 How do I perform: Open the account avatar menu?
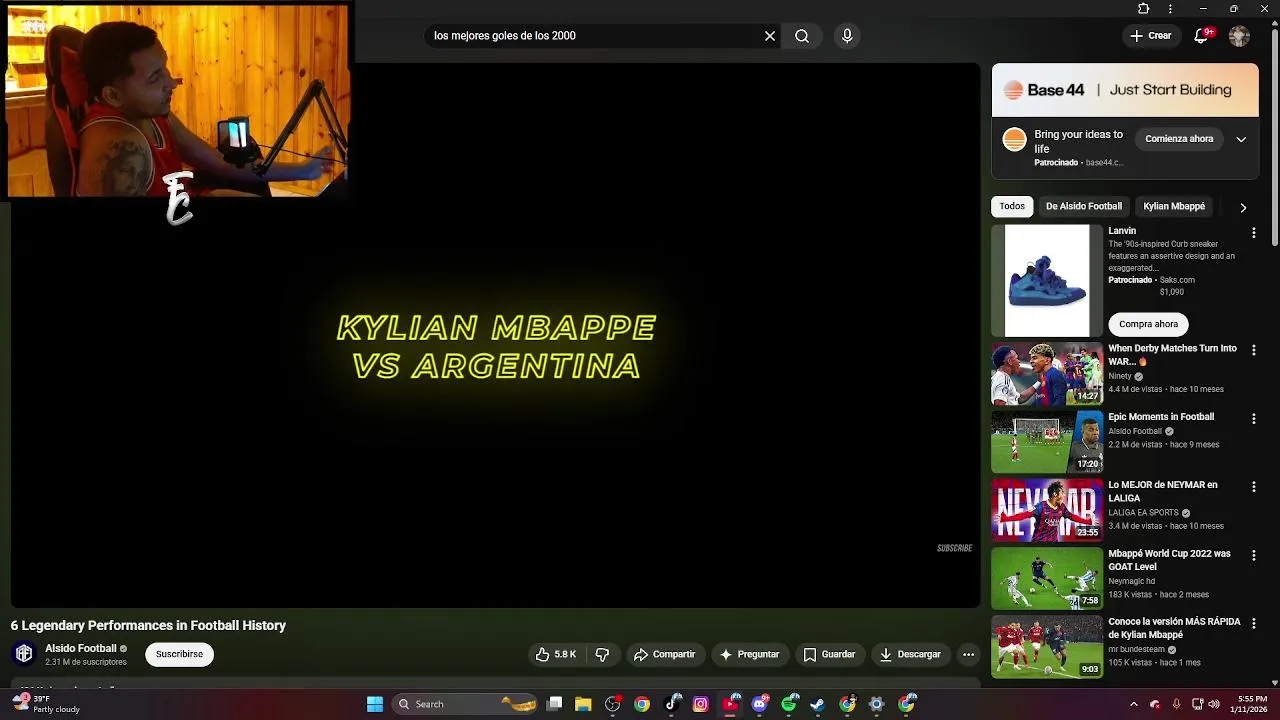click(x=1239, y=36)
